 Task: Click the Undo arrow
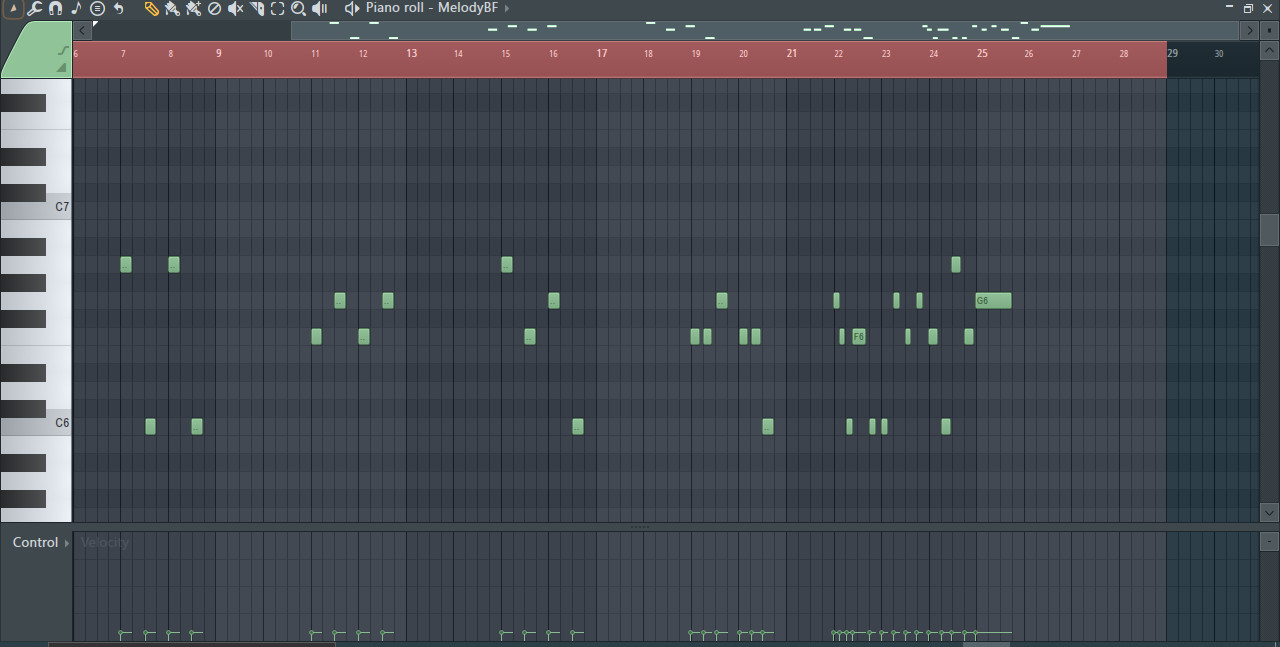117,8
